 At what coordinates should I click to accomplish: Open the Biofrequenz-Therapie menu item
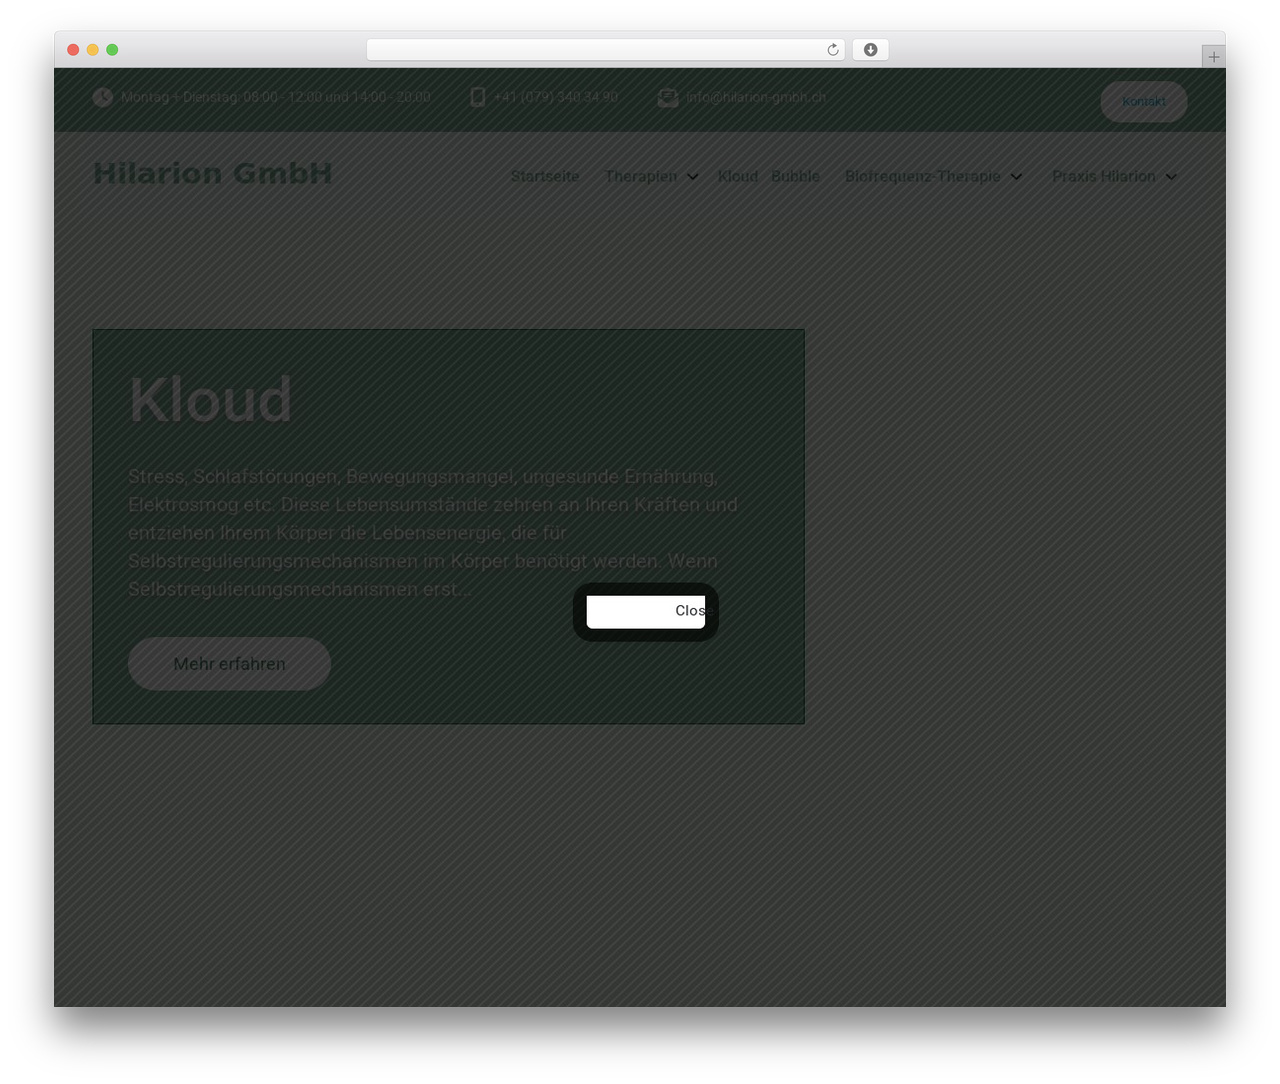pos(923,176)
